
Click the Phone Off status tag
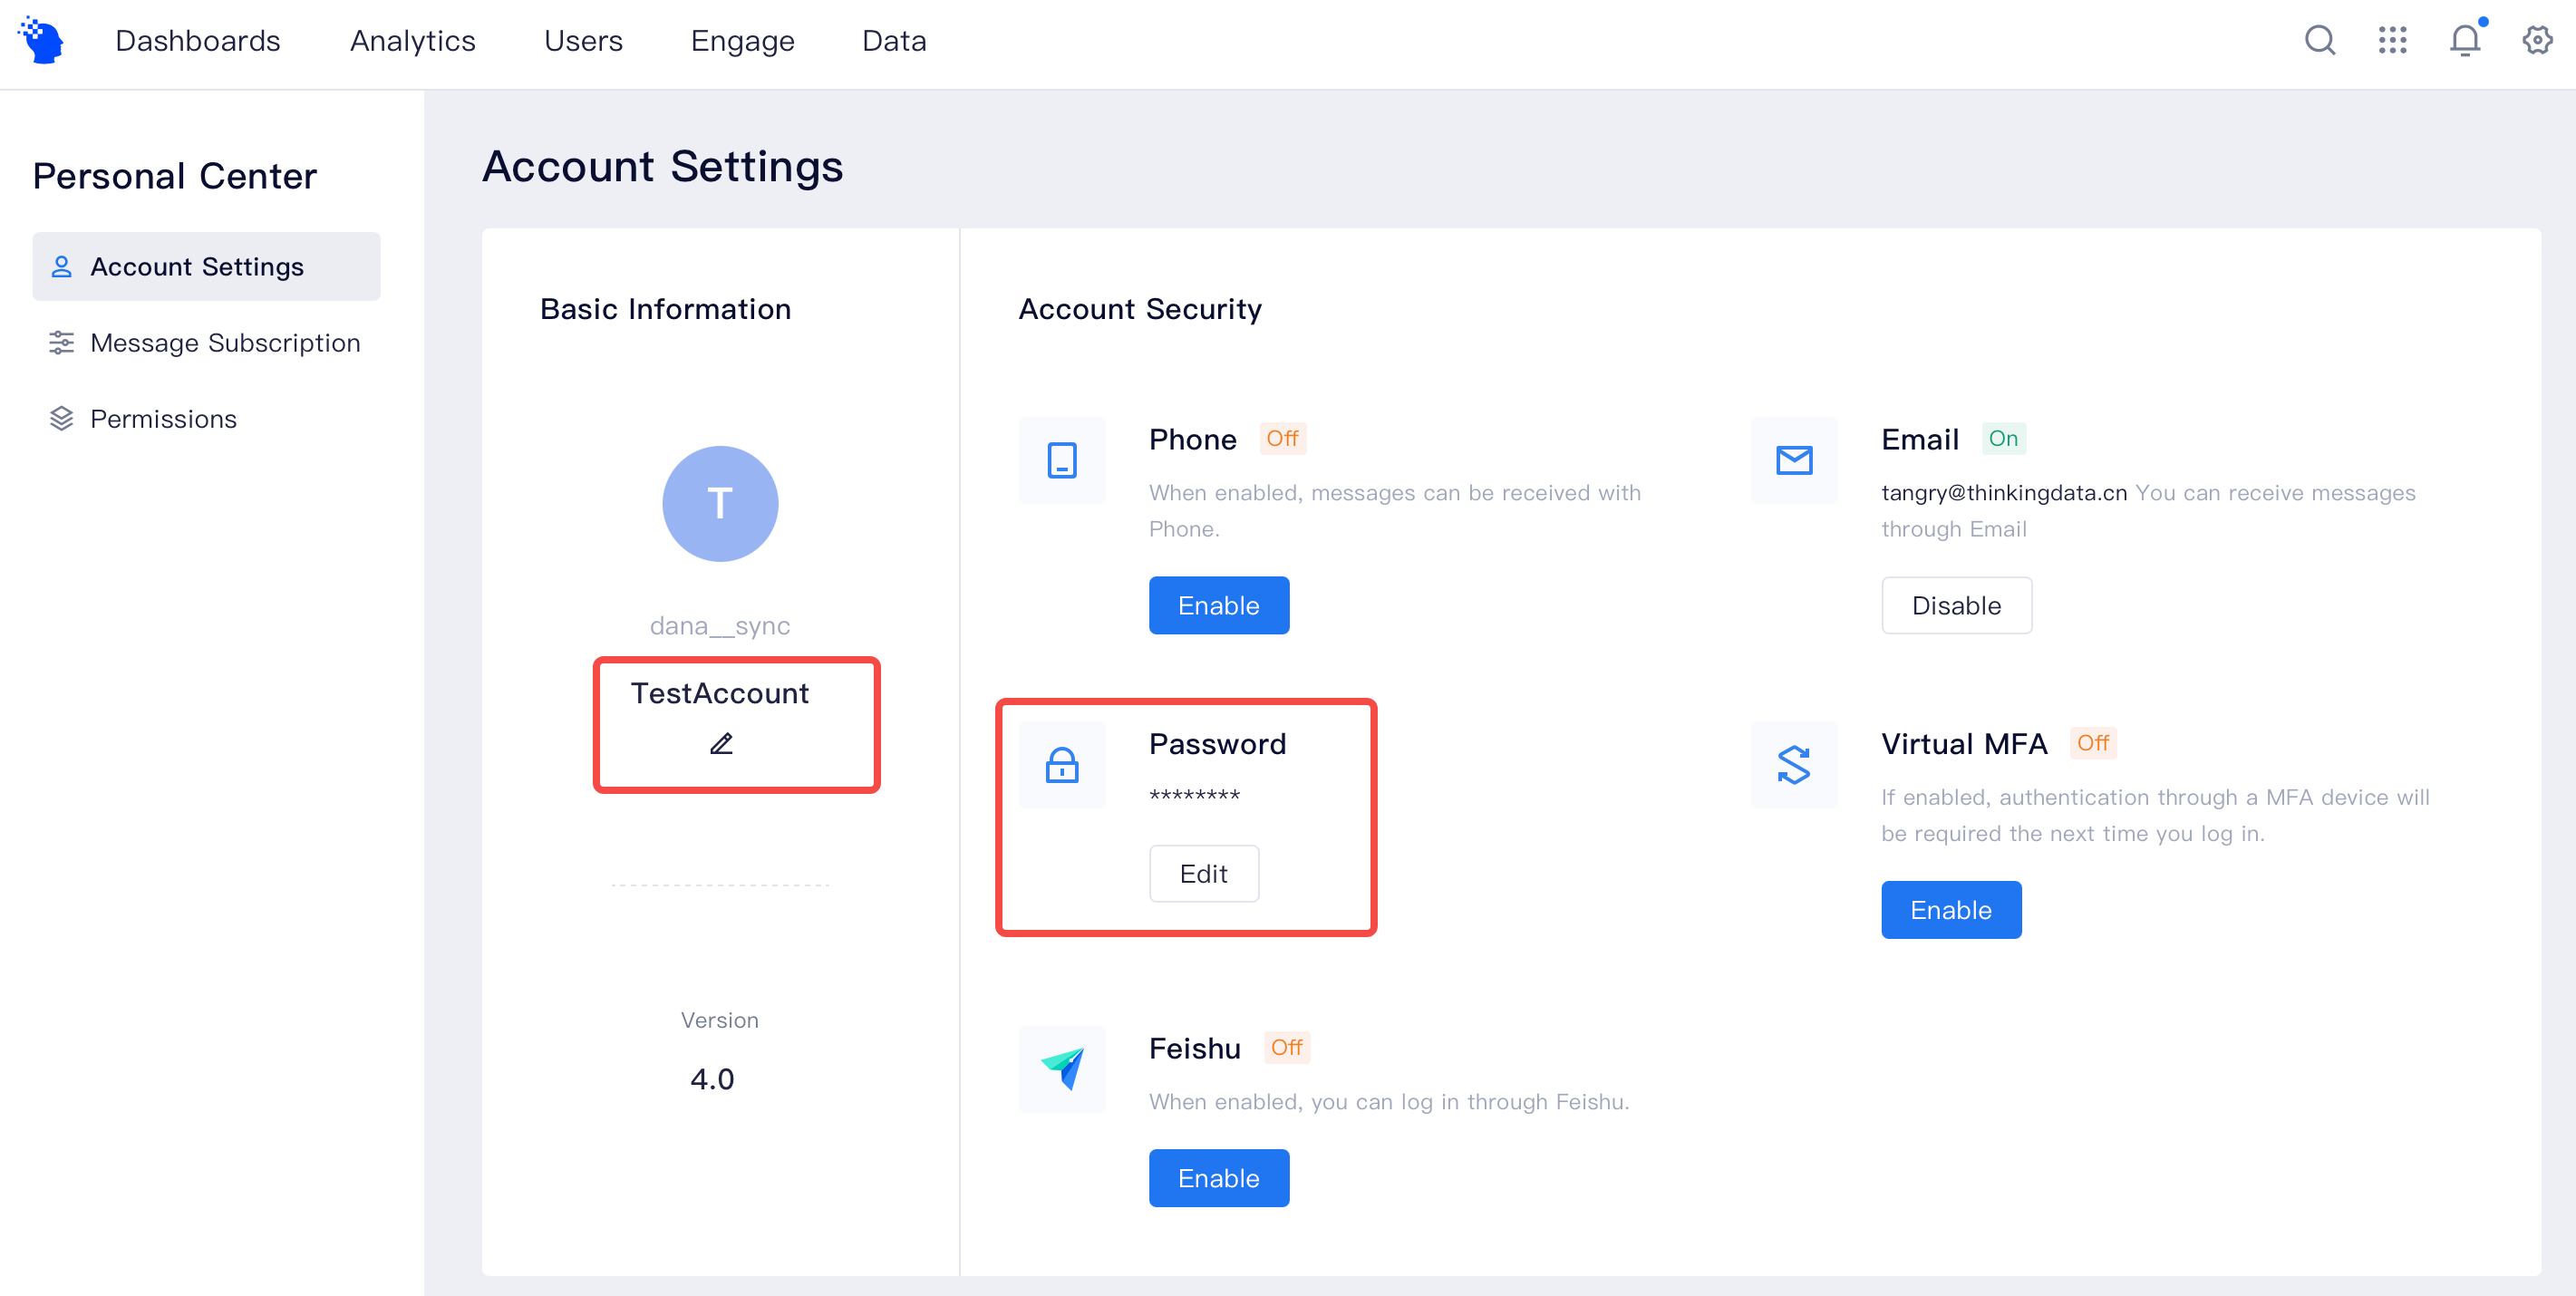[1283, 439]
